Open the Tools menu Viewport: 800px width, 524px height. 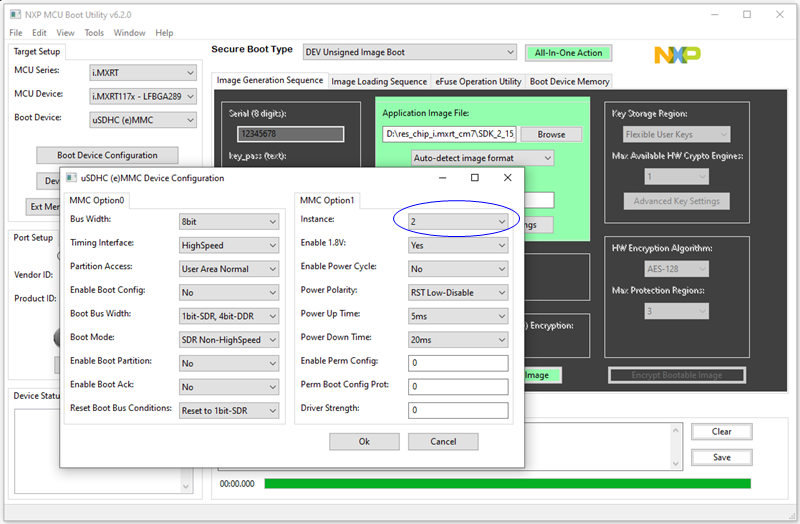tap(94, 33)
